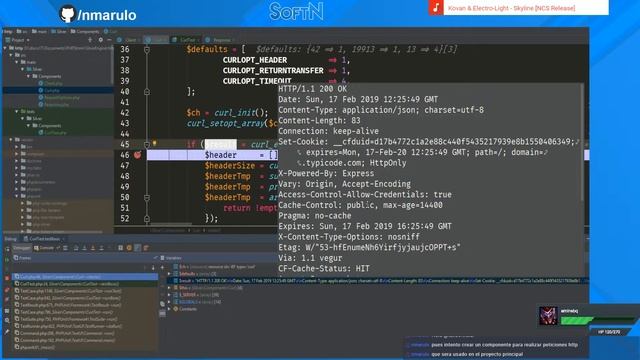
Task: Collapse the phpunit folder under vendor
Action: point(17,196)
